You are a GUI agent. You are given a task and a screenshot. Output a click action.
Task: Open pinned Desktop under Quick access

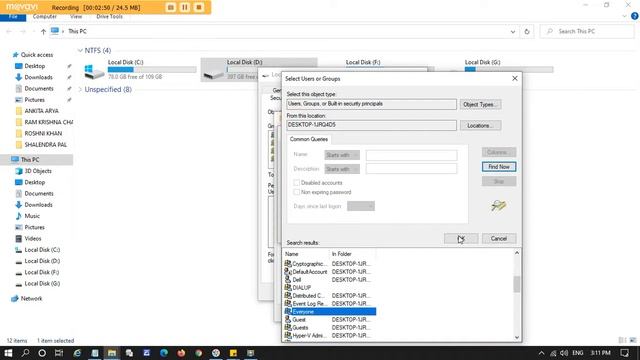(x=35, y=66)
